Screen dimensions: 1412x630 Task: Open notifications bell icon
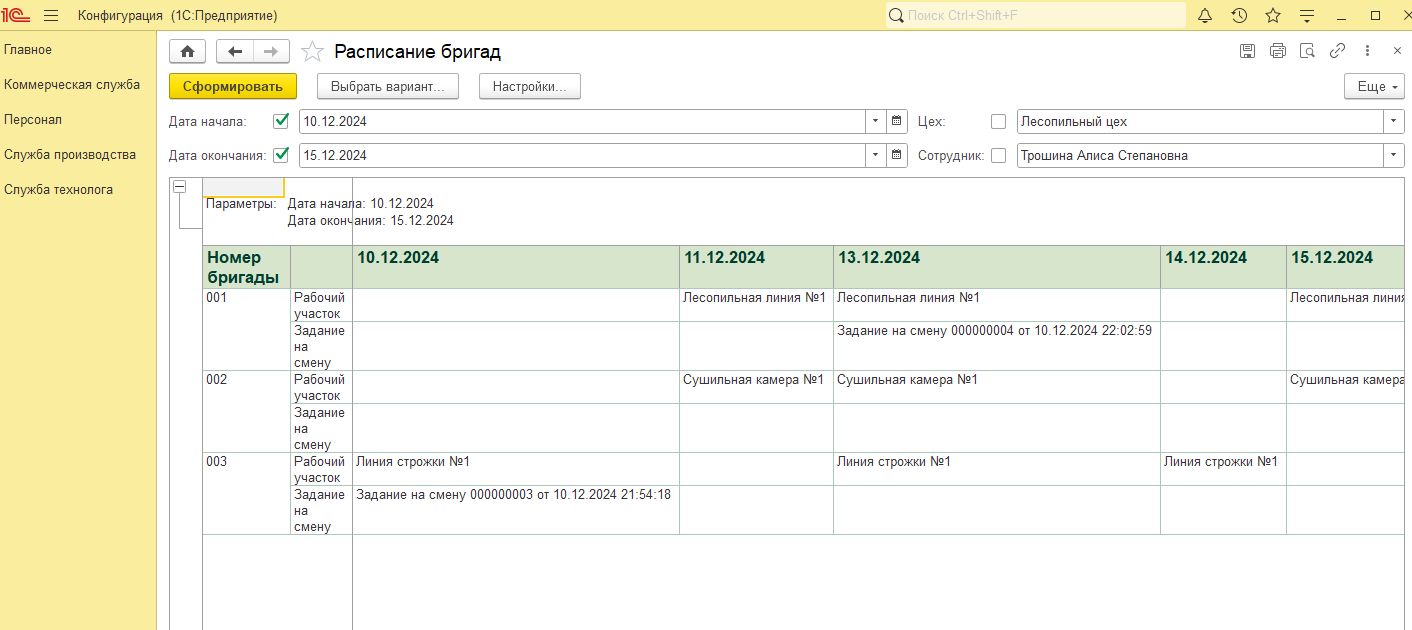[x=1205, y=16]
